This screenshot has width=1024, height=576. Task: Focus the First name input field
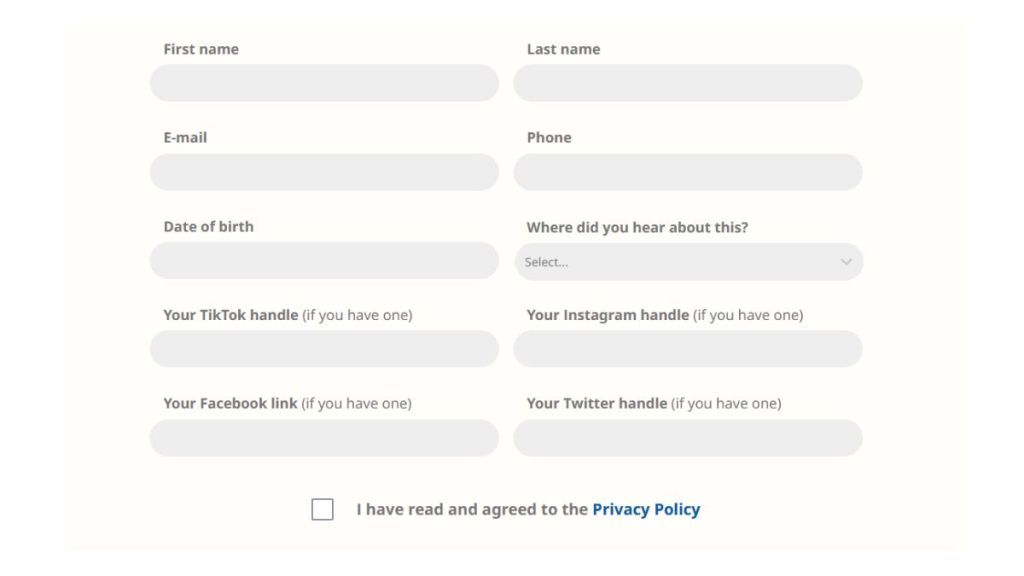(324, 83)
